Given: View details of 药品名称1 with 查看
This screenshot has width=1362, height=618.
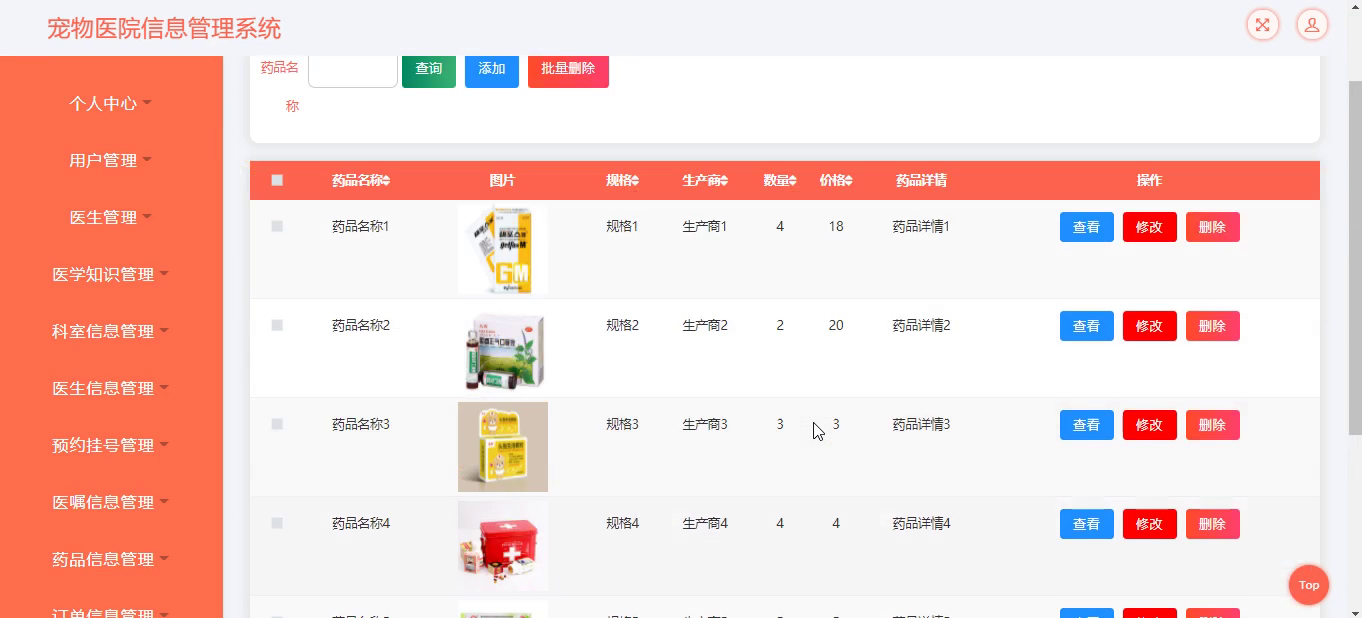Looking at the screenshot, I should click(x=1087, y=227).
